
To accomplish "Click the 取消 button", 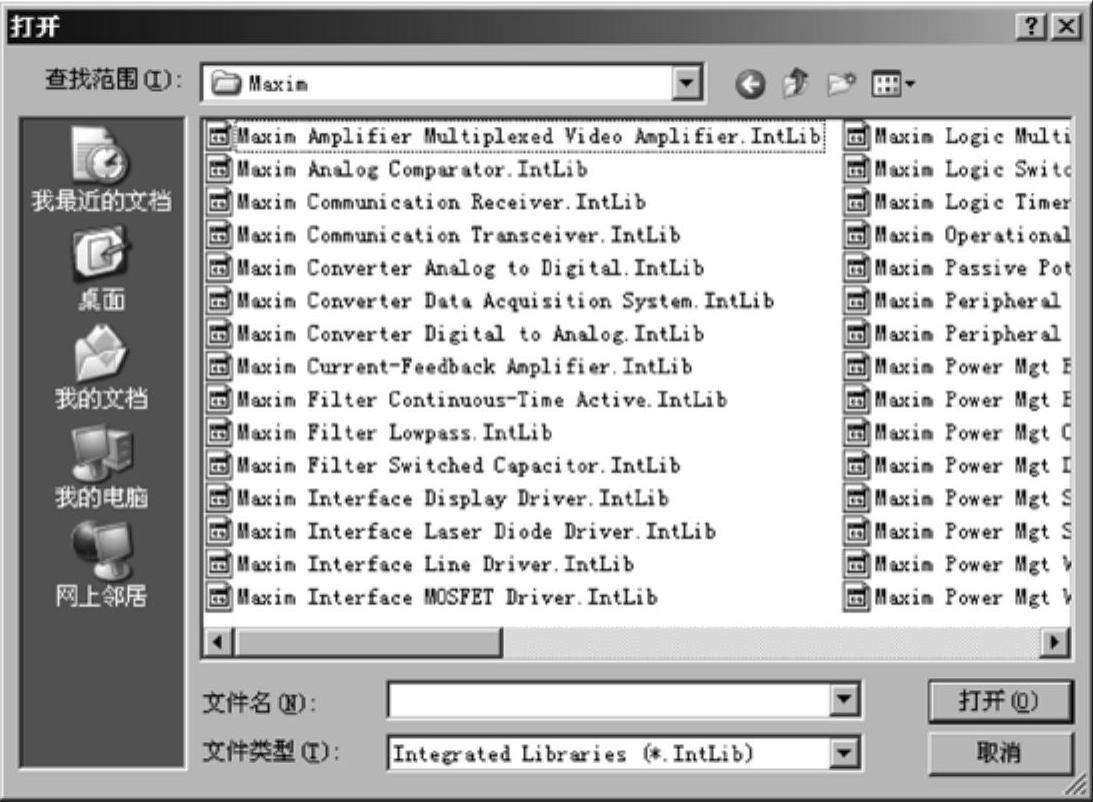I will [998, 753].
